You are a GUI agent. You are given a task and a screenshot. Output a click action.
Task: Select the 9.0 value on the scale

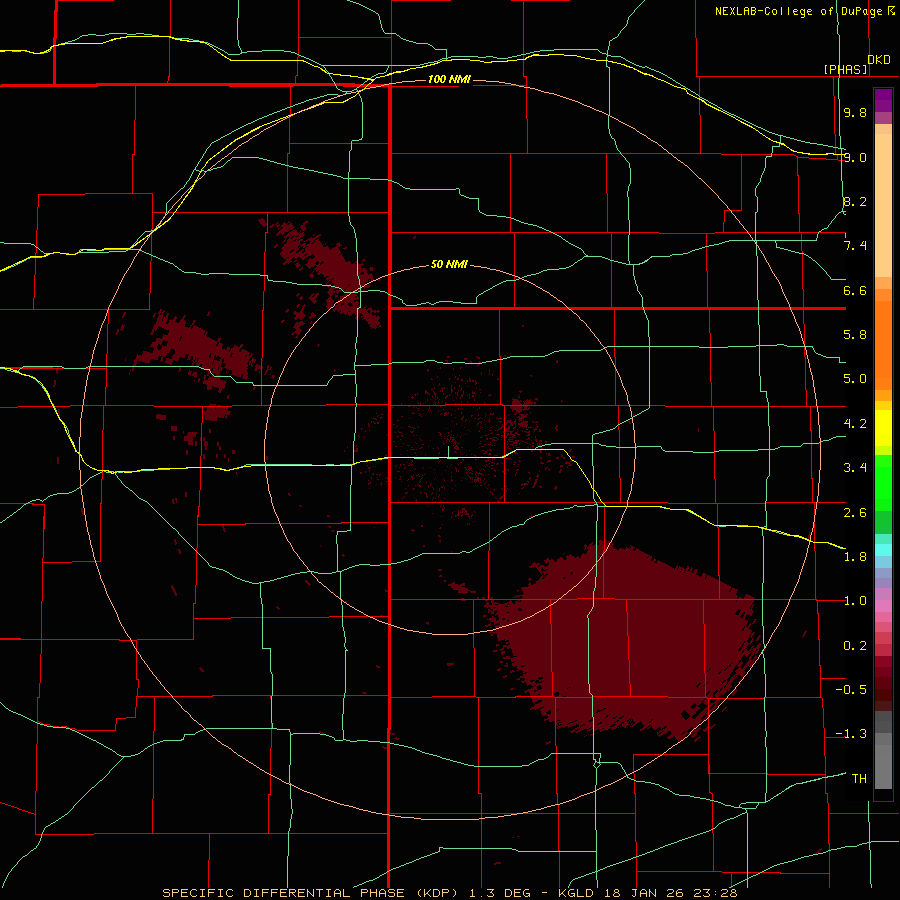click(x=855, y=157)
